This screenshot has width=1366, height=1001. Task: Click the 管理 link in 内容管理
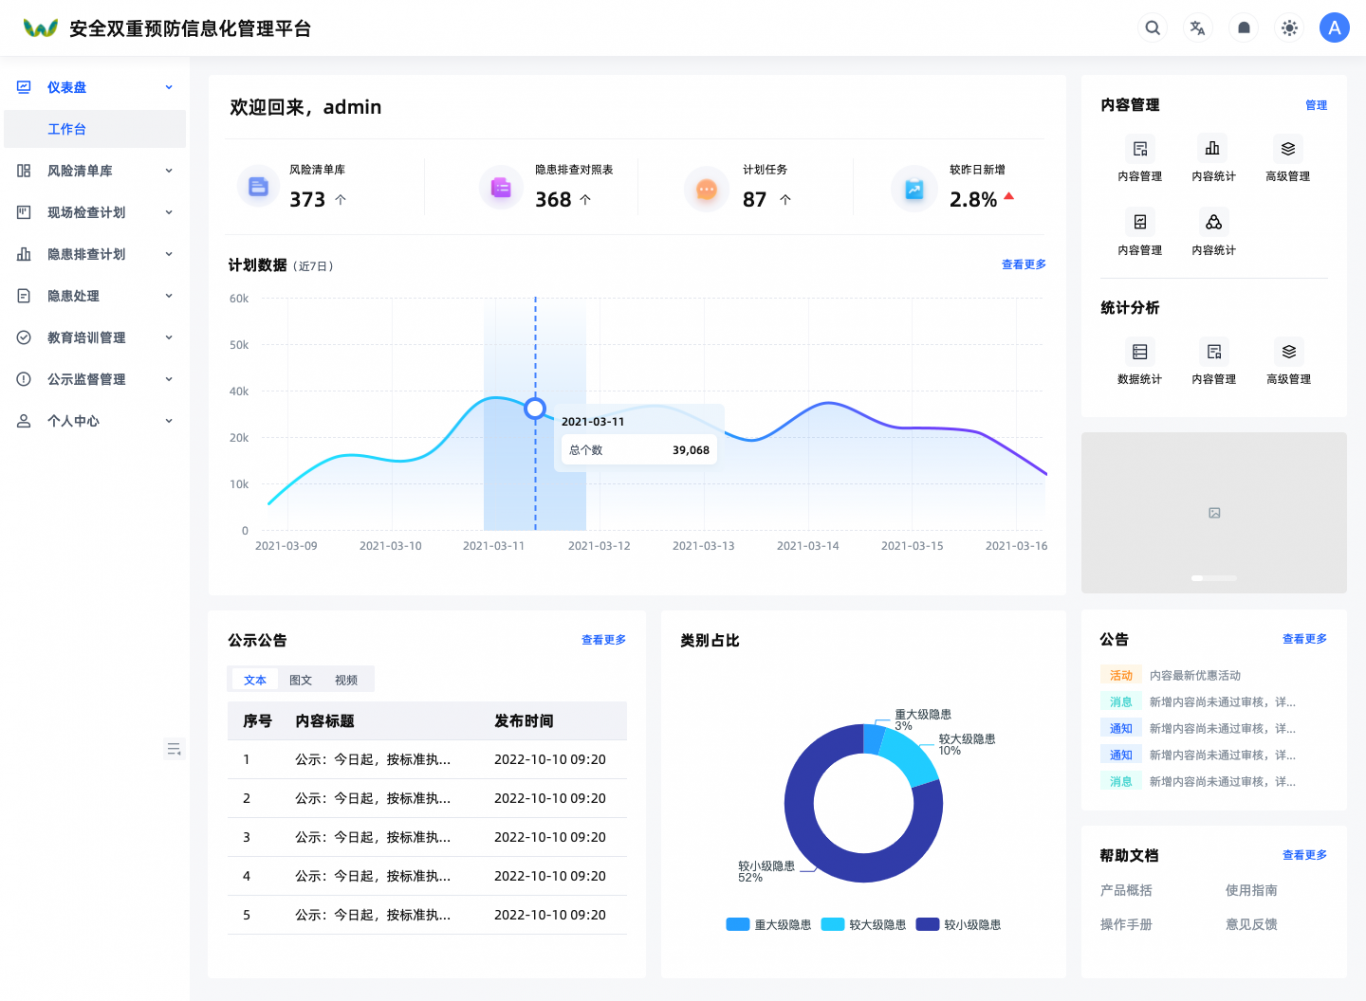pyautogui.click(x=1316, y=105)
